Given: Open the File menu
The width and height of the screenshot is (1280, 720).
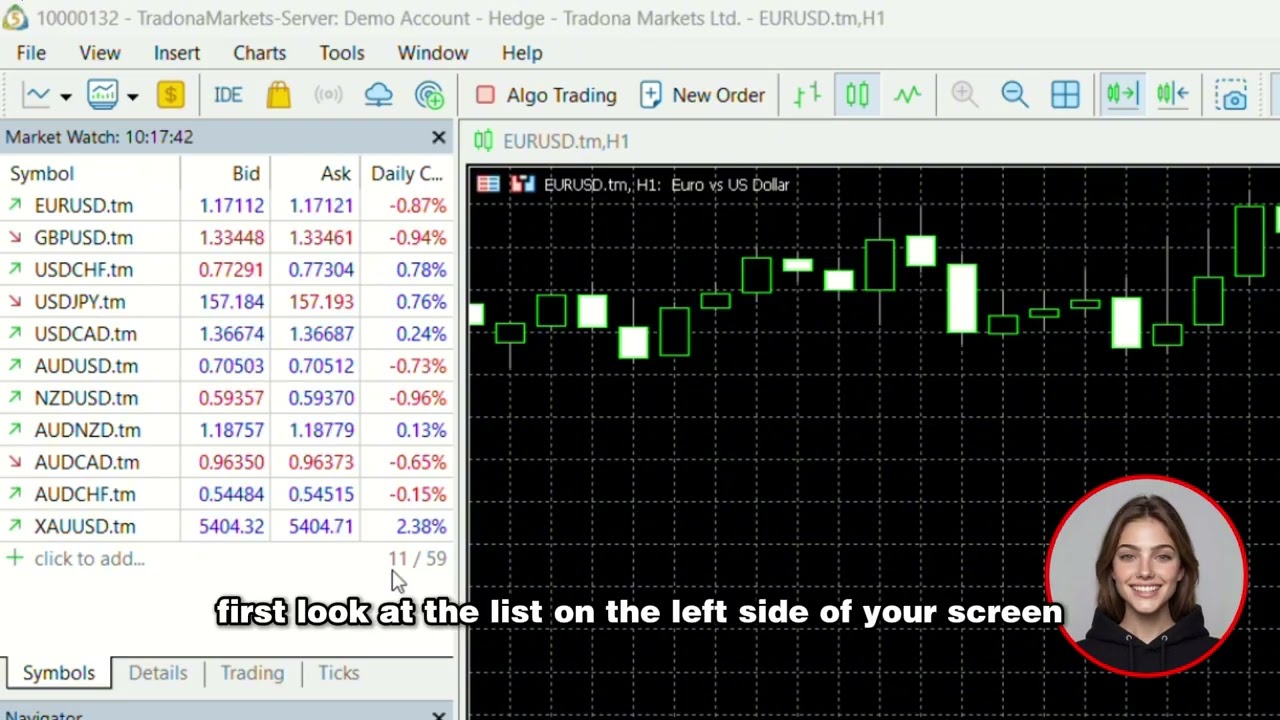Looking at the screenshot, I should 31,53.
